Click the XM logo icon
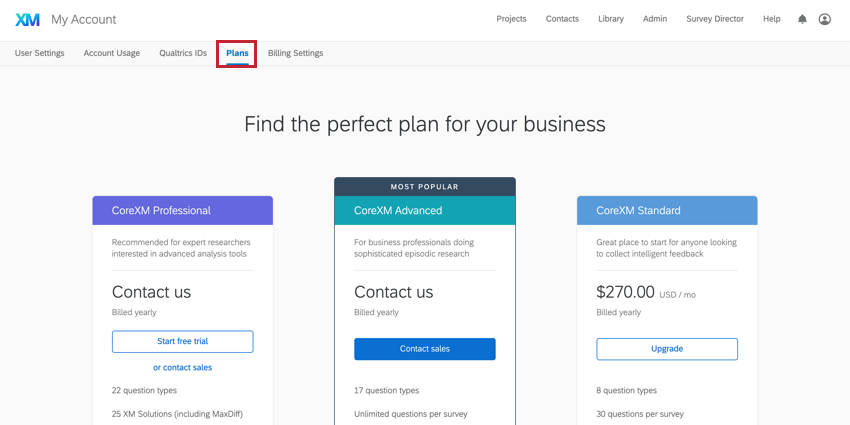The width and height of the screenshot is (850, 425). coord(27,20)
